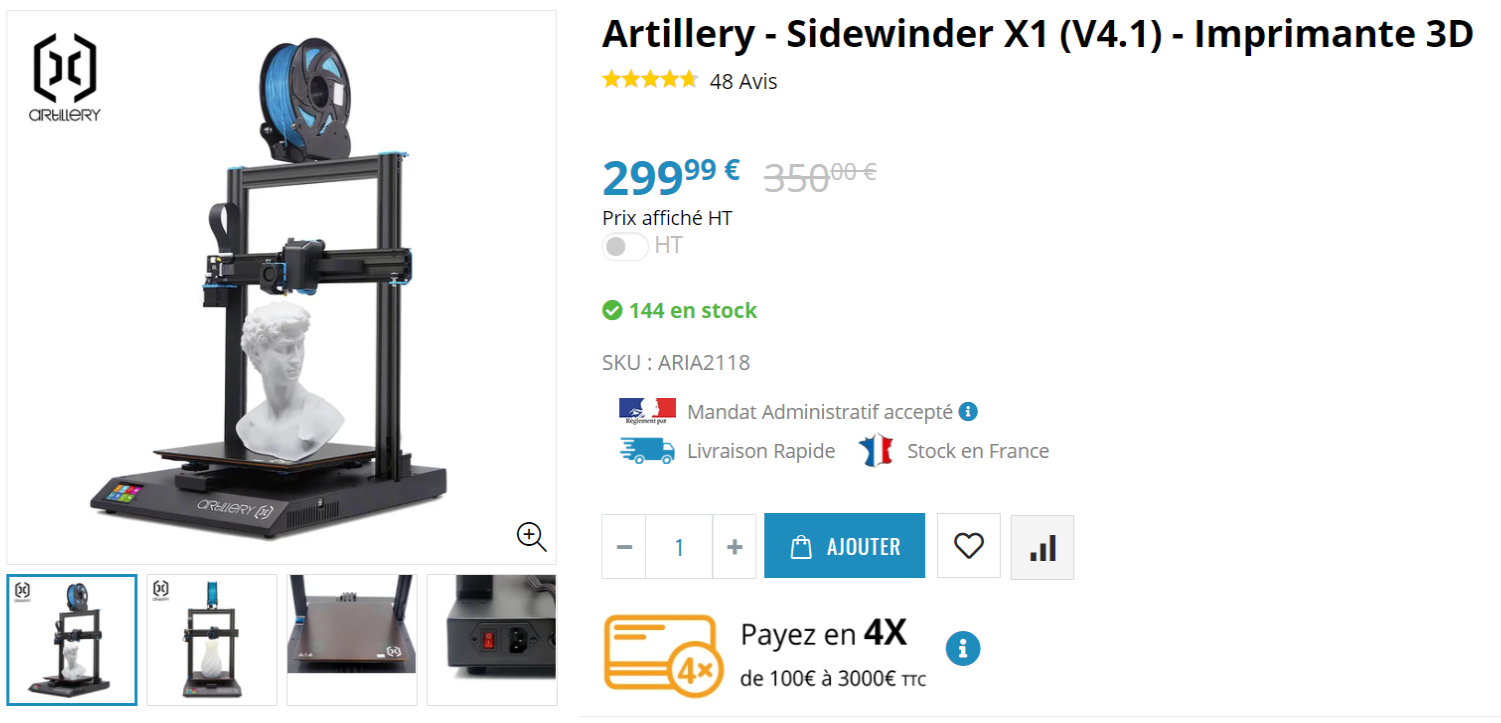1501x723 pixels.
Task: Select the print bed close-up thumbnail
Action: click(x=352, y=640)
